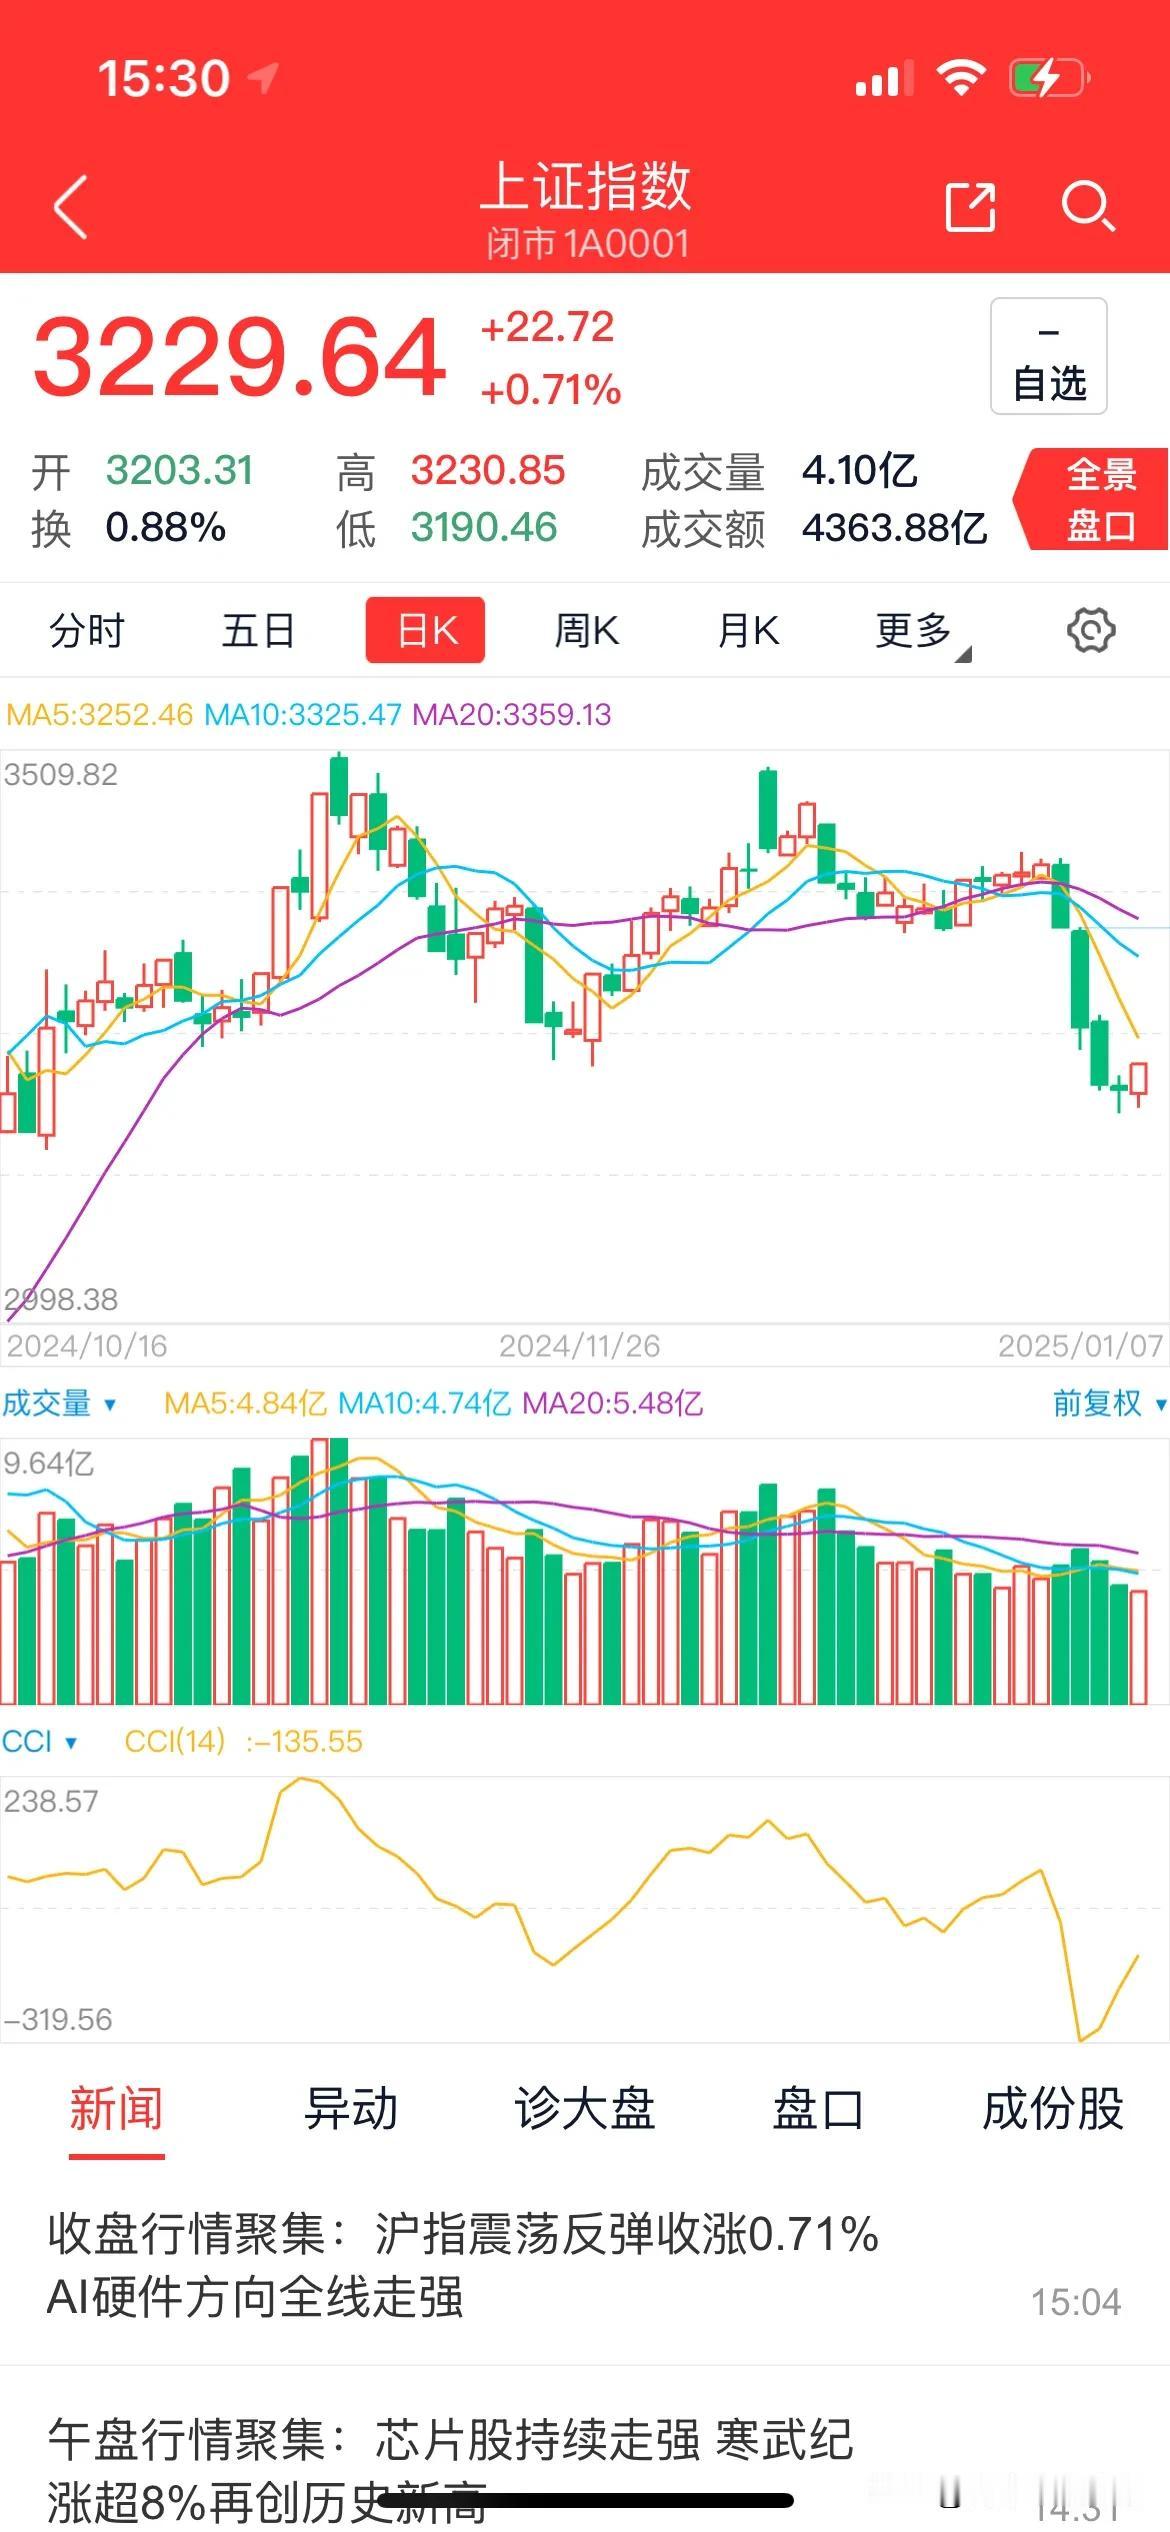Screen dimensions: 1170x2532
Task: Tap the low price 3190.46
Action: (x=483, y=527)
